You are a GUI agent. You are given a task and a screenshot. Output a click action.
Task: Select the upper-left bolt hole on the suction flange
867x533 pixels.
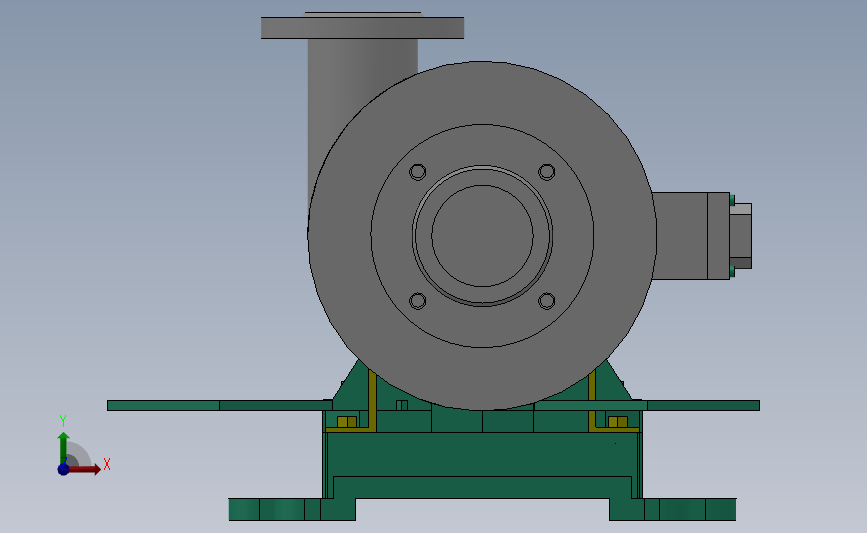pyautogui.click(x=417, y=172)
